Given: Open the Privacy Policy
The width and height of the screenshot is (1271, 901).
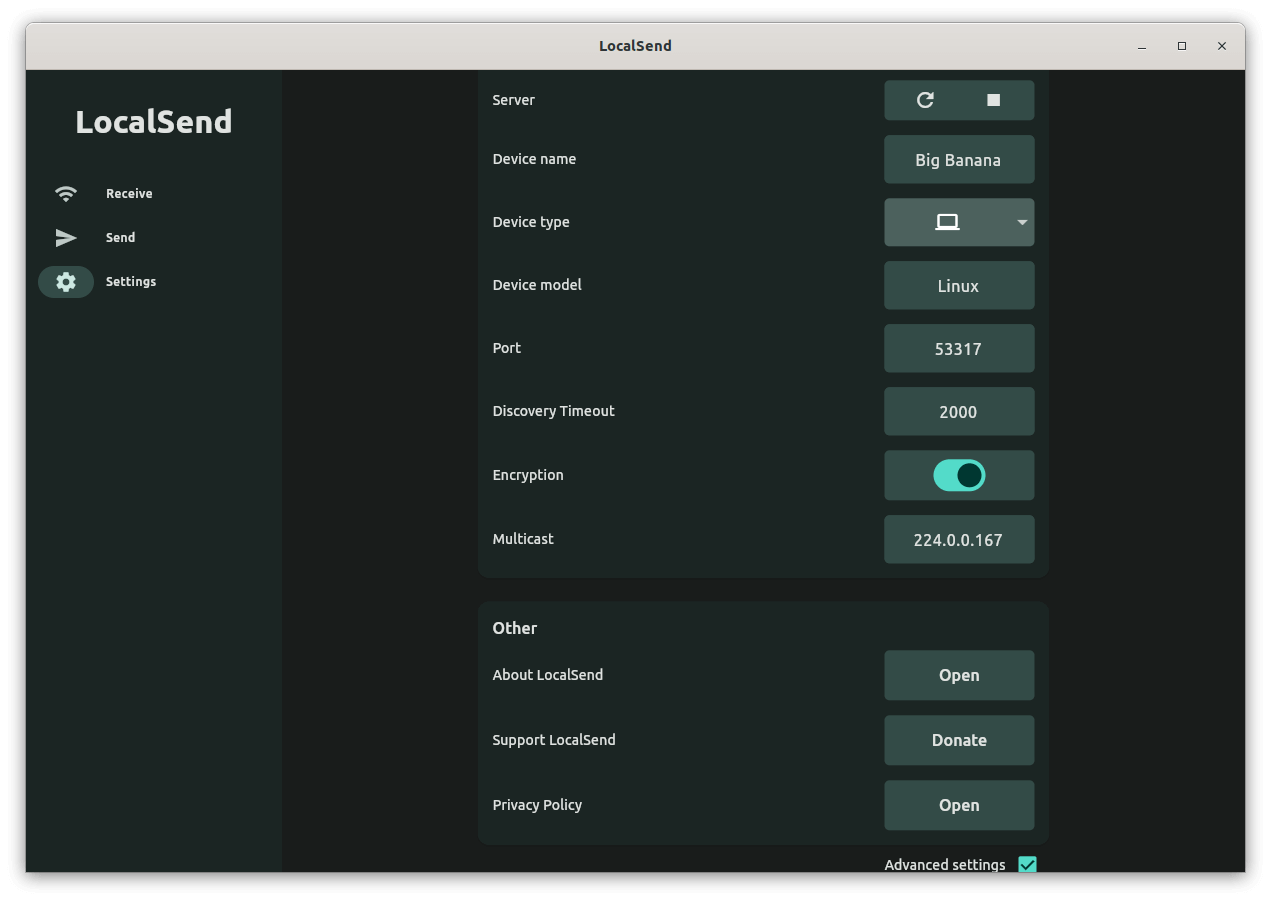Looking at the screenshot, I should coord(958,805).
